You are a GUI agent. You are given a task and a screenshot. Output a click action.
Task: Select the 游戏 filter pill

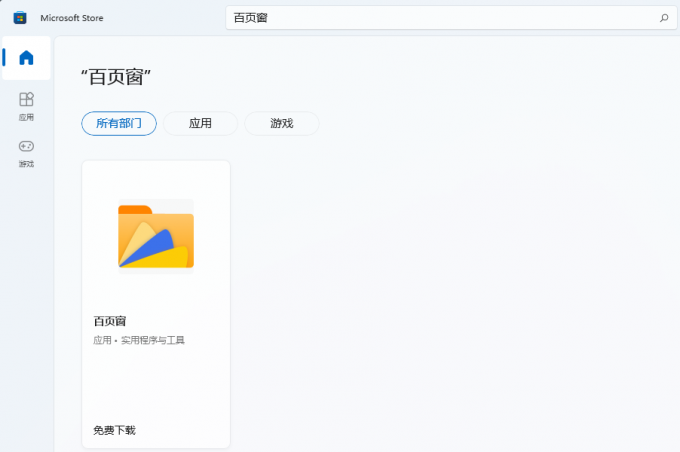[x=282, y=123]
